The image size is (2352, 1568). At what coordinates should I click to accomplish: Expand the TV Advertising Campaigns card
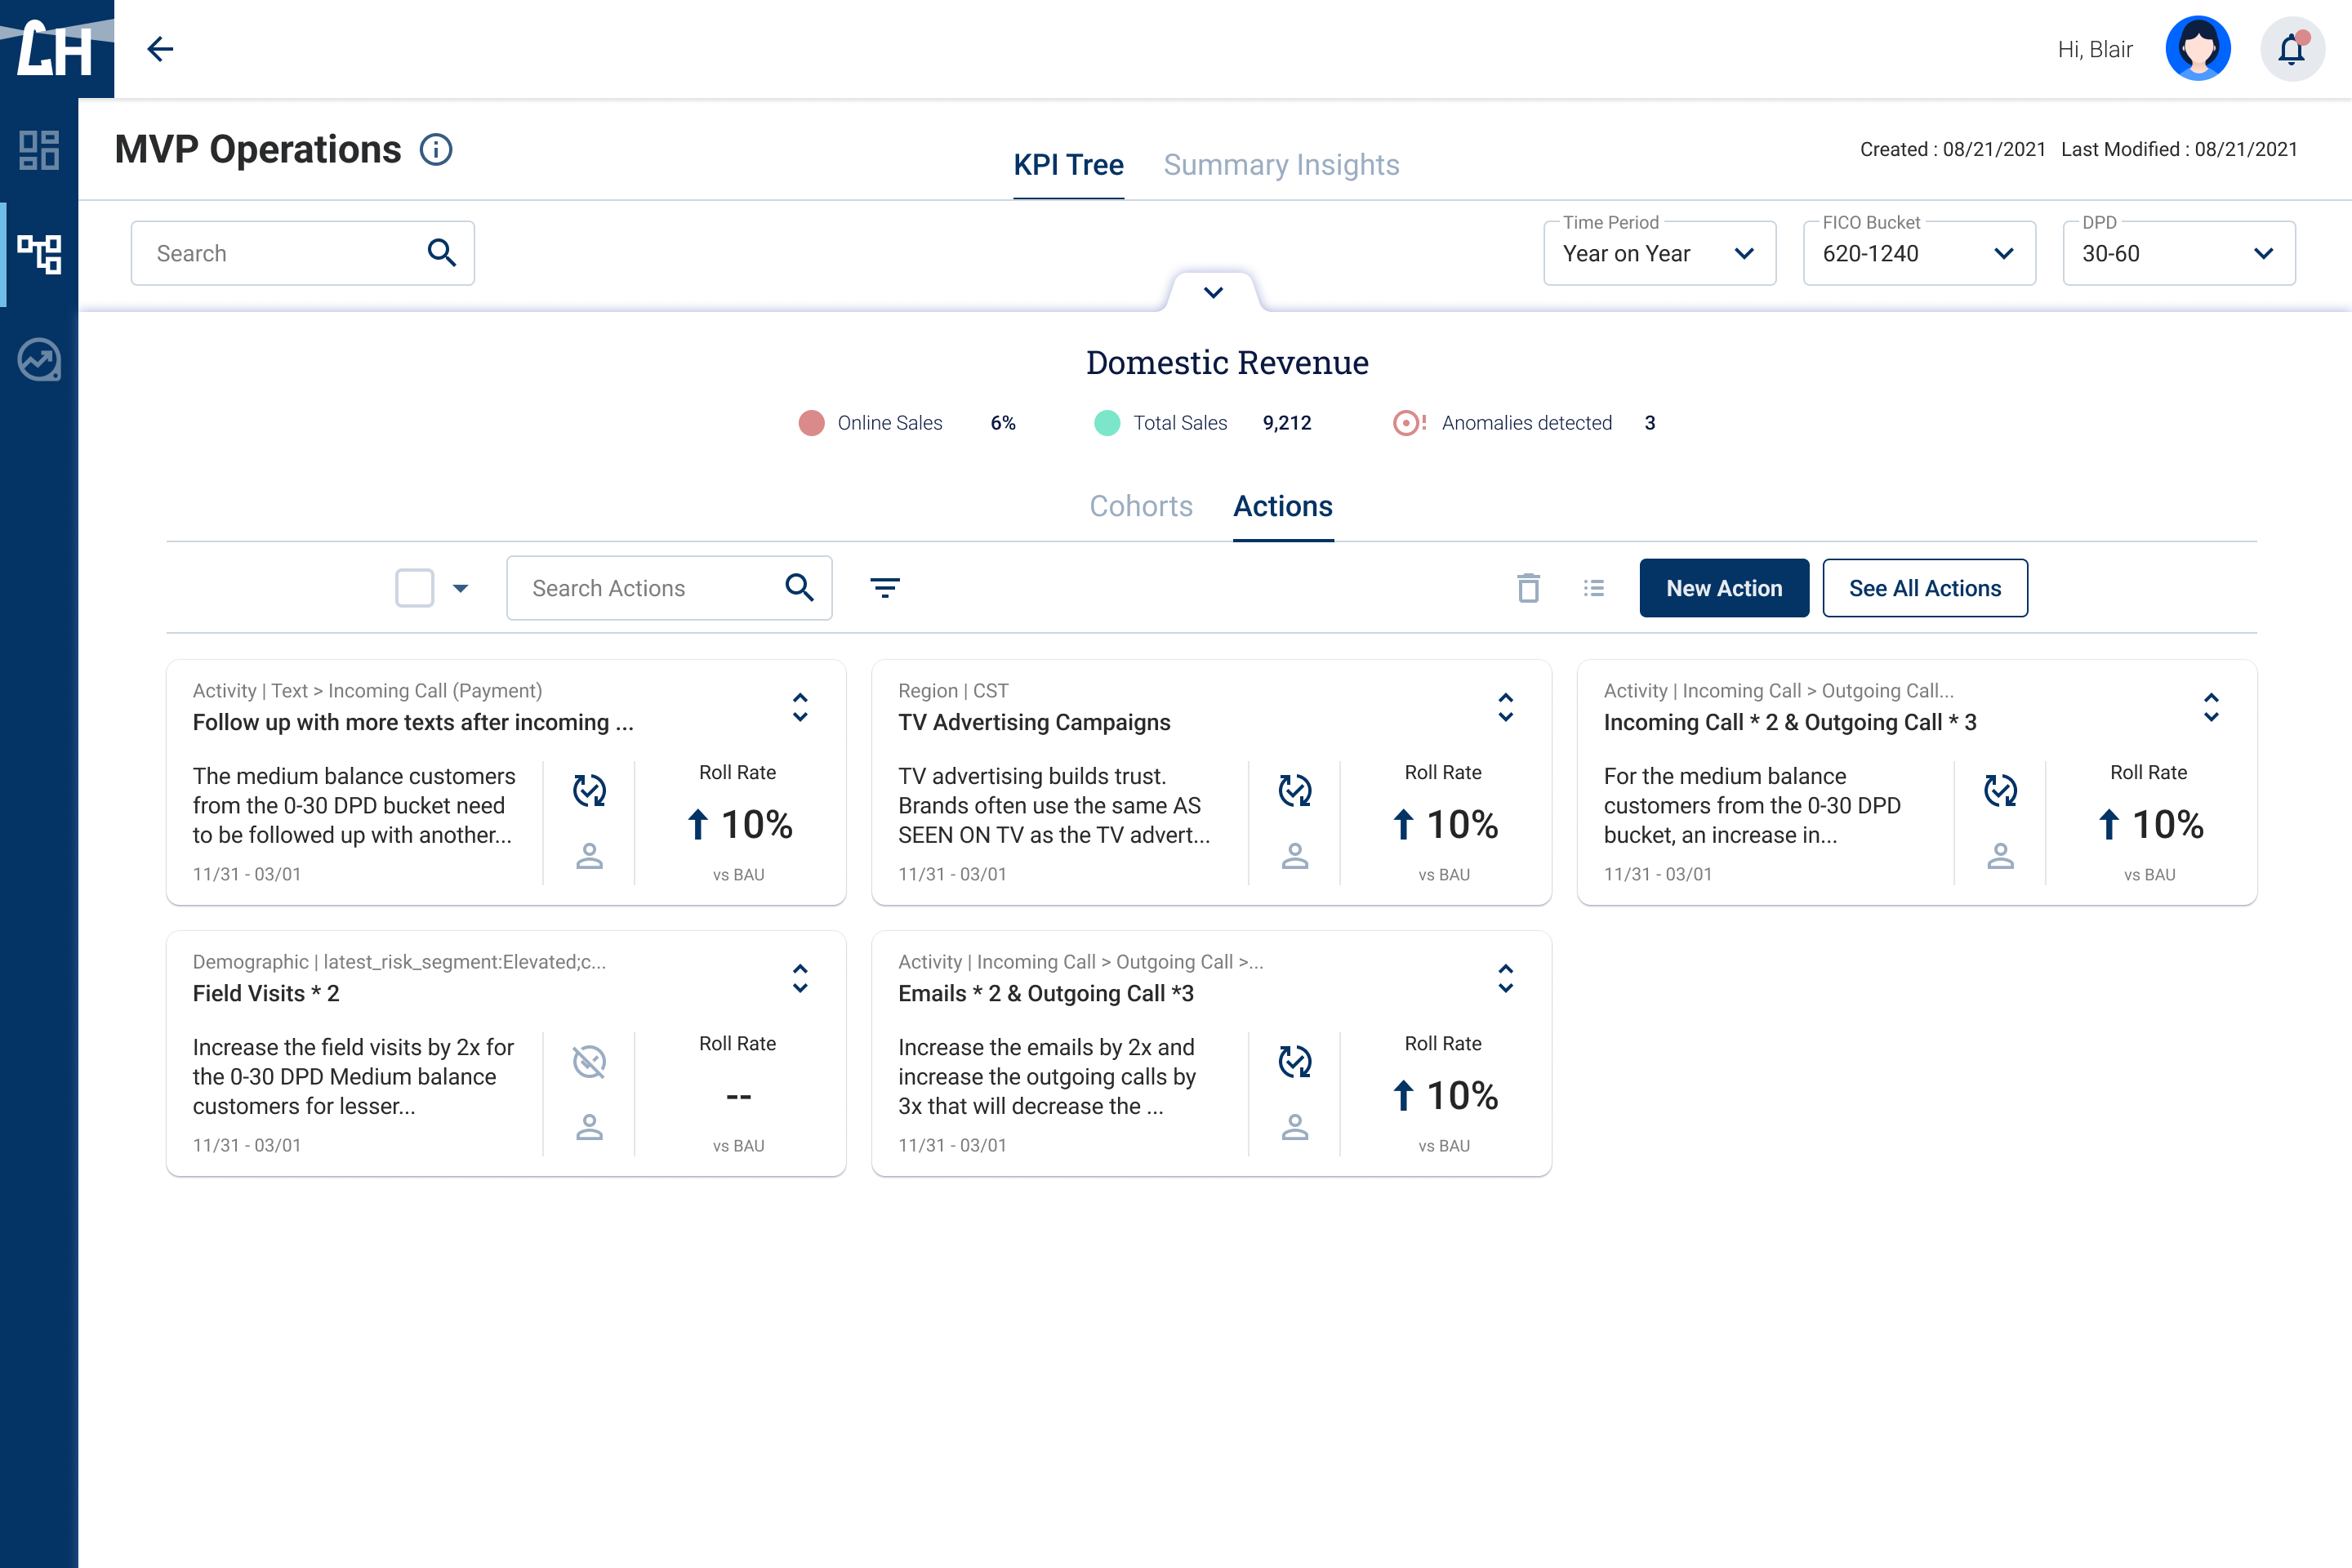pos(1505,707)
